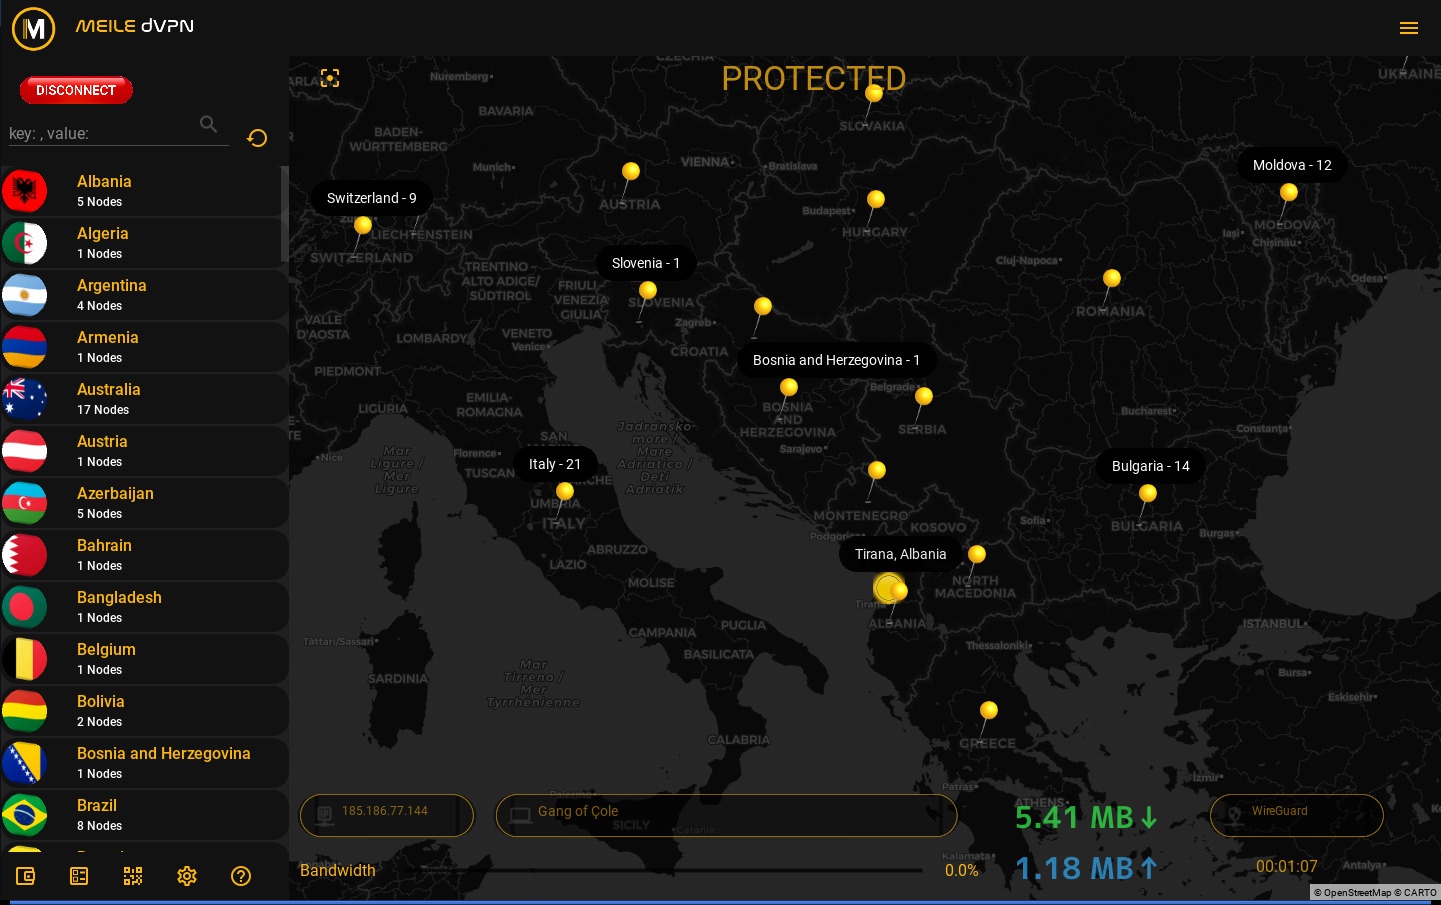Viewport: 1441px width, 905px height.
Task: Open the settings gear icon
Action: pyautogui.click(x=187, y=876)
